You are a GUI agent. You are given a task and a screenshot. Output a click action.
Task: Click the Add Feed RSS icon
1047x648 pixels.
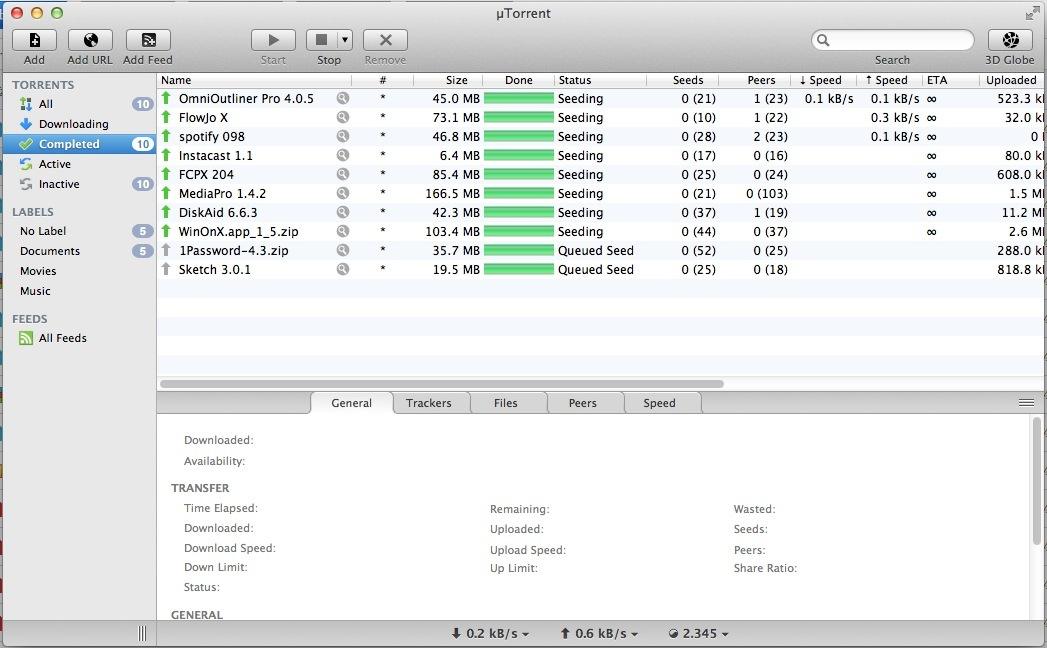coord(148,40)
